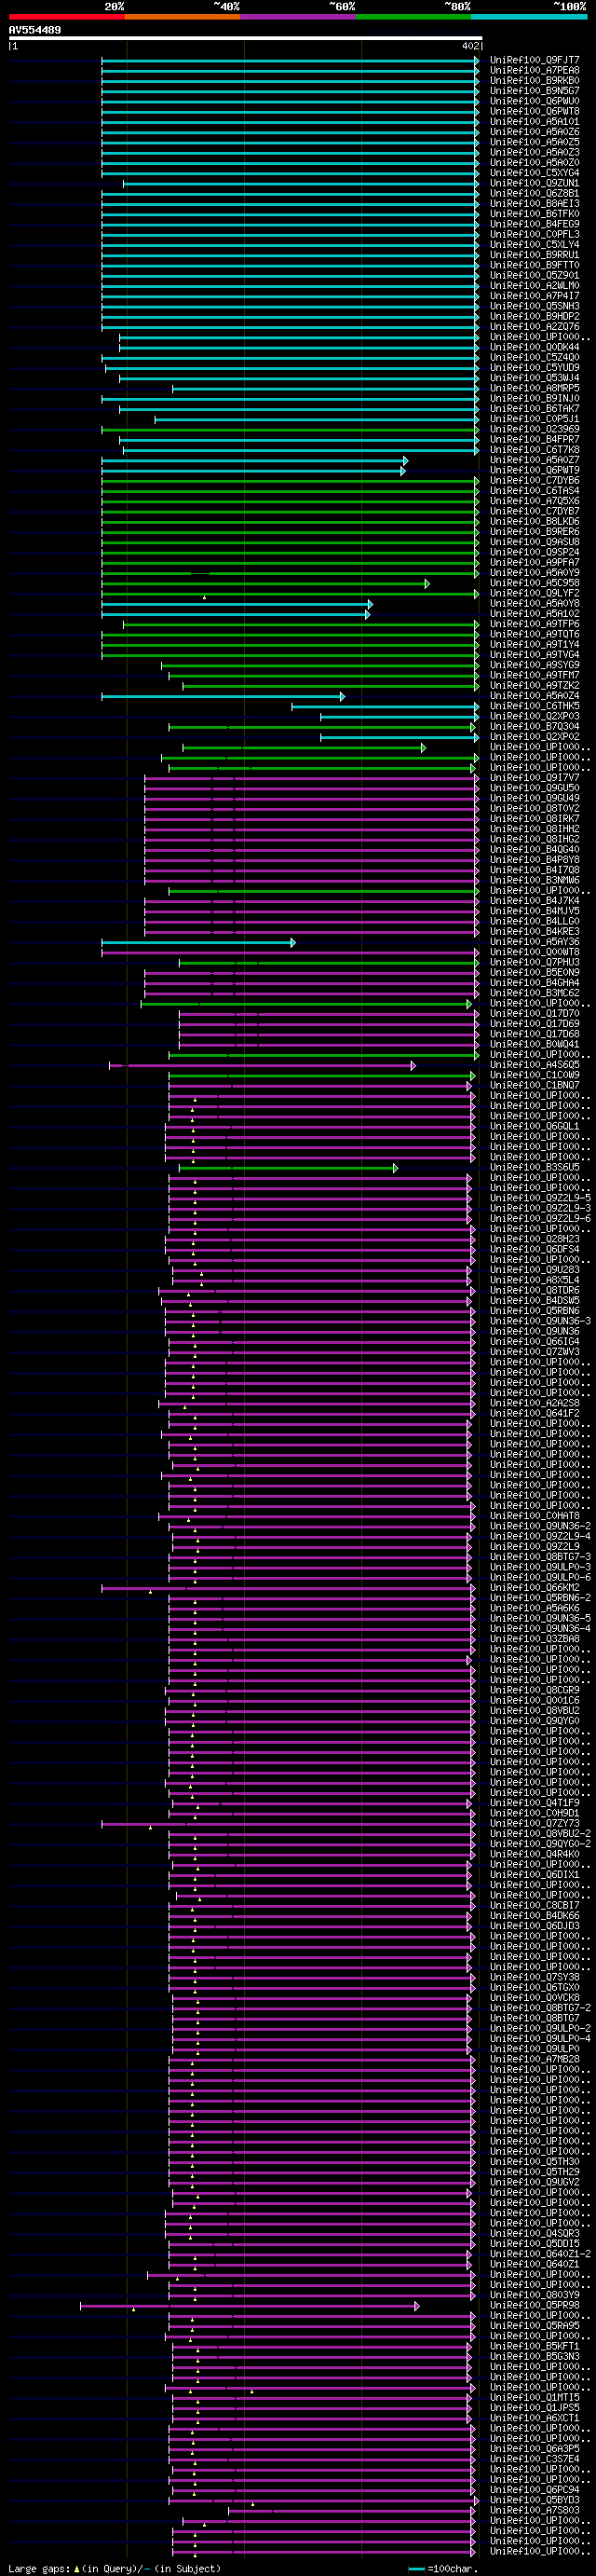
Task: Click the Large gaps legend text
Action: click(114, 2569)
